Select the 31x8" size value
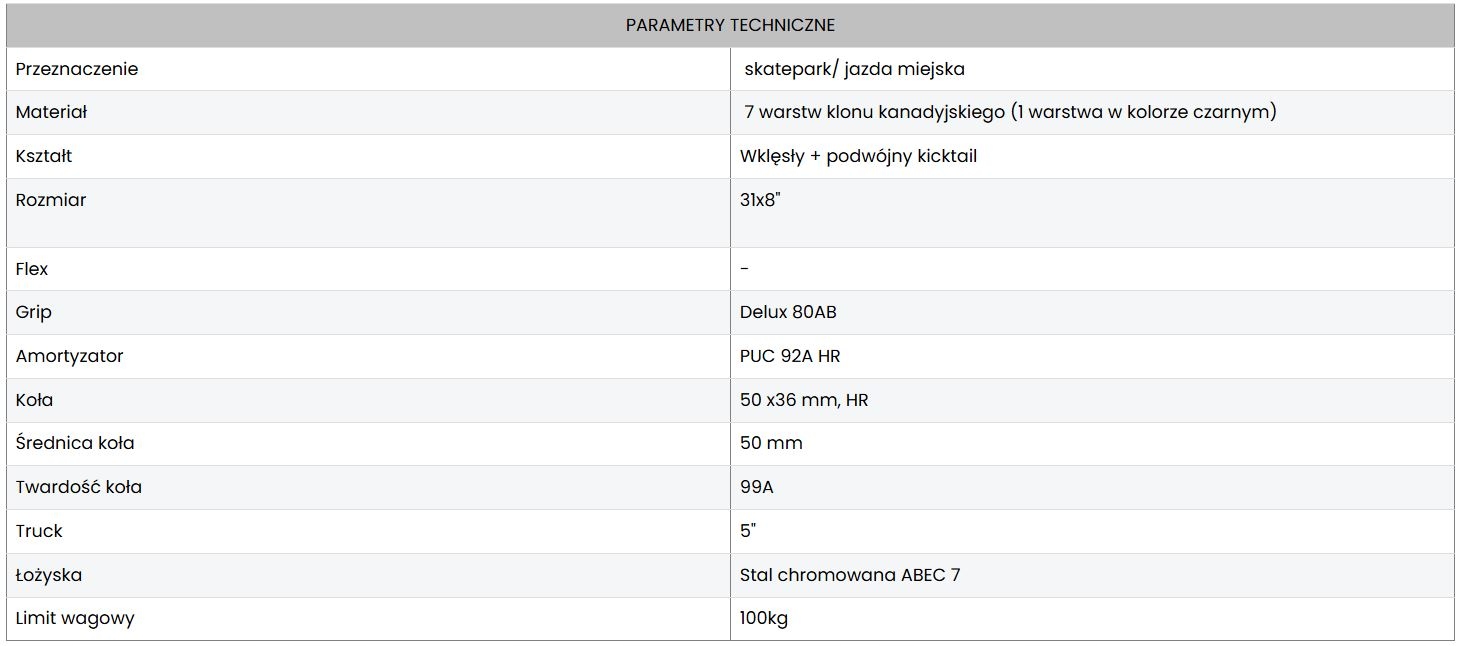This screenshot has height=646, width=1464. (x=760, y=200)
